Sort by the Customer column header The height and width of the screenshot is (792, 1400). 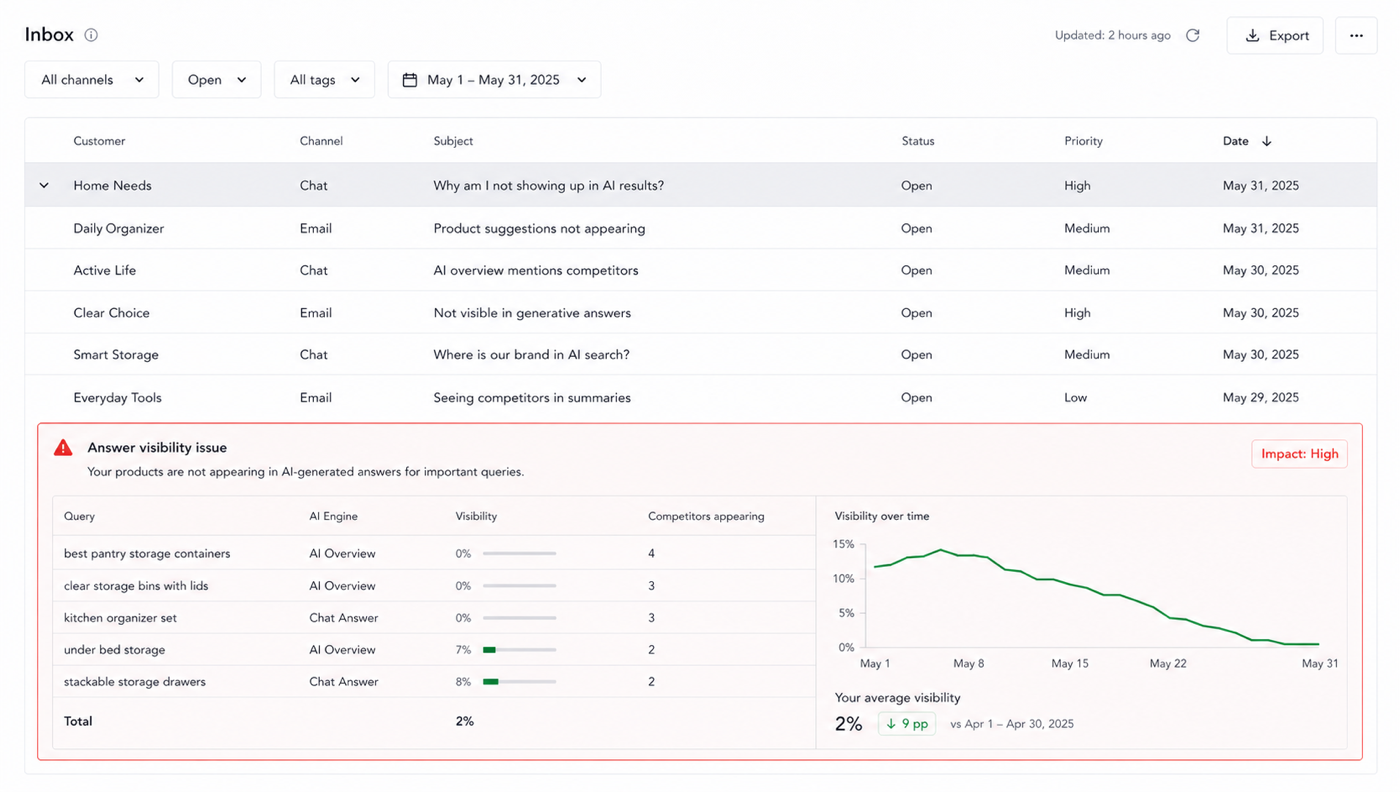(99, 141)
